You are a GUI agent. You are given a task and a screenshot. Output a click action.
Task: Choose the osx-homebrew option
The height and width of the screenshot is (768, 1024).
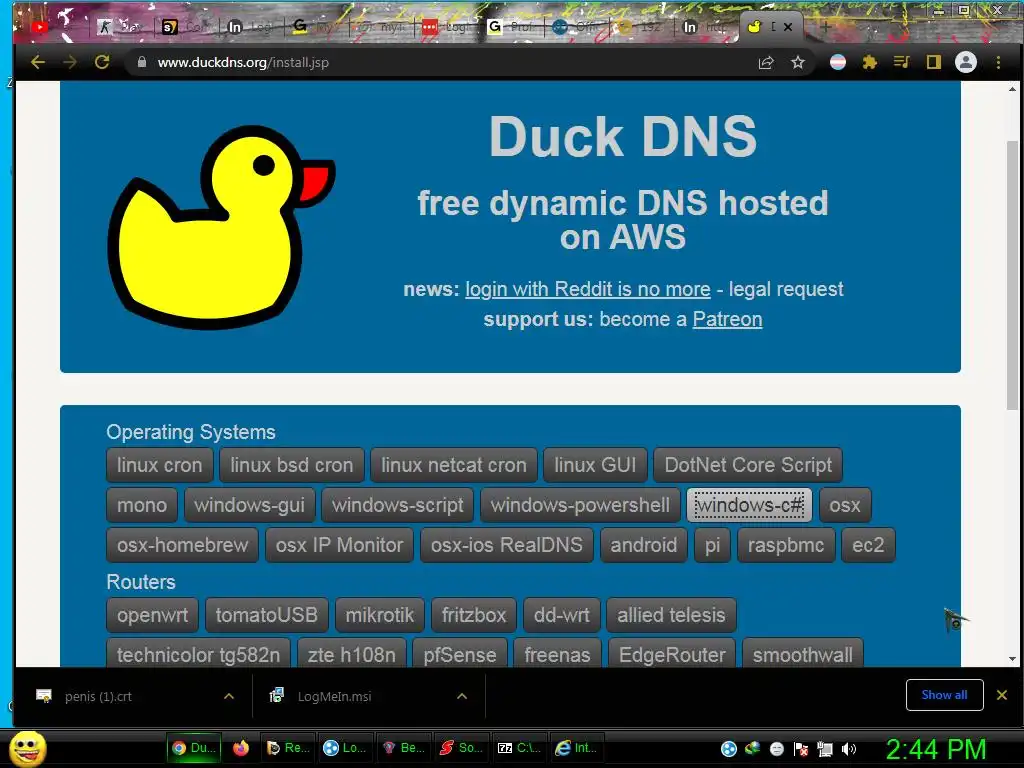pyautogui.click(x=182, y=545)
